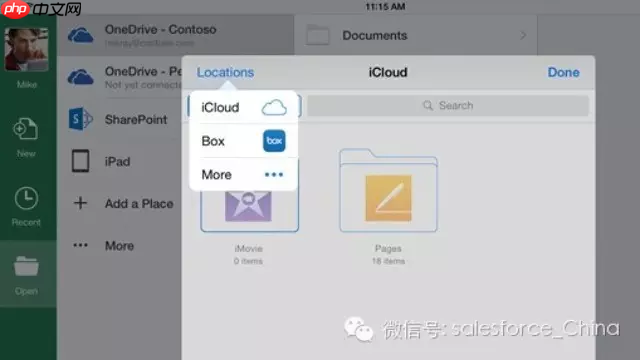Viewport: 640px width, 360px height.
Task: Select the Add a Place label
Action: (x=139, y=203)
